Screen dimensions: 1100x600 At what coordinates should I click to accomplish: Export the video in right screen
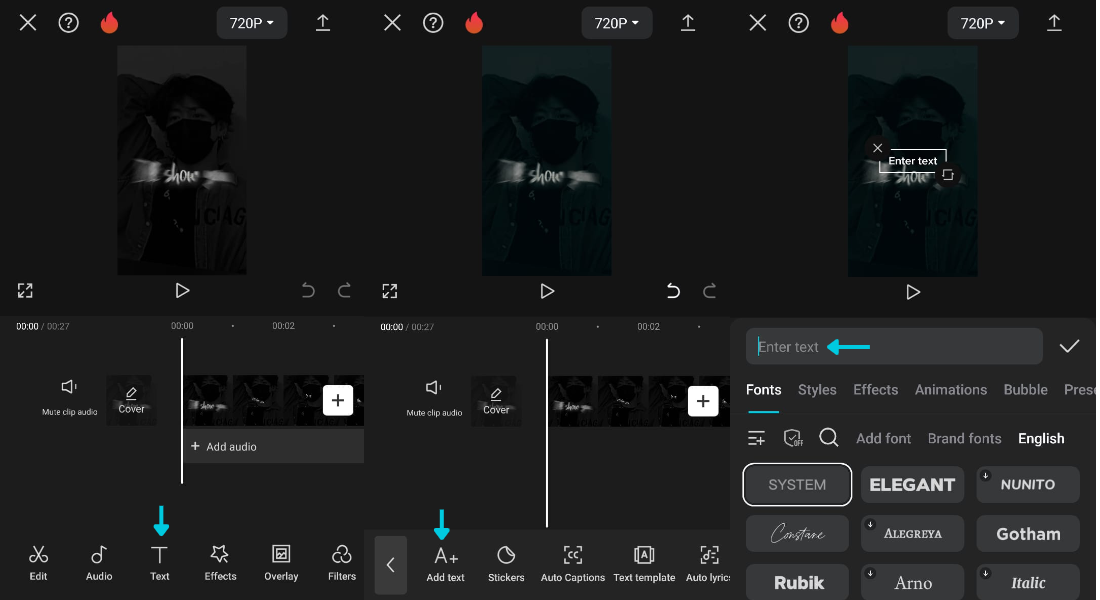1054,23
